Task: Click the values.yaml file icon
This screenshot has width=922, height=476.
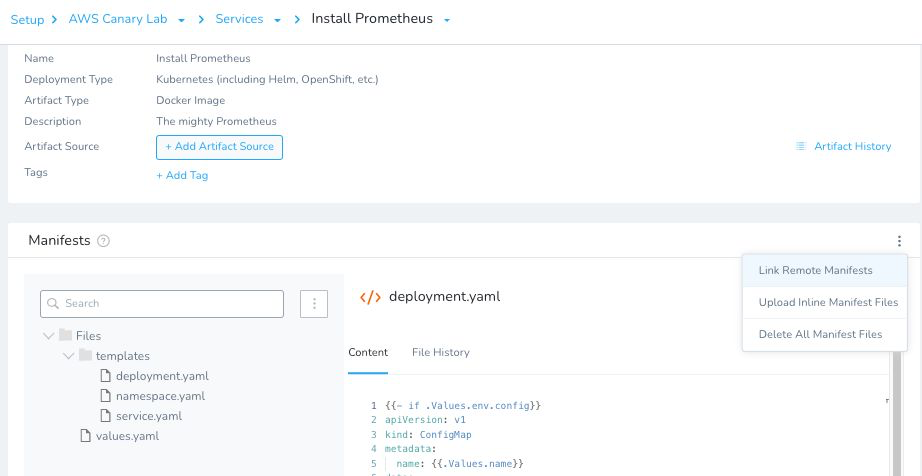Action: (x=85, y=435)
